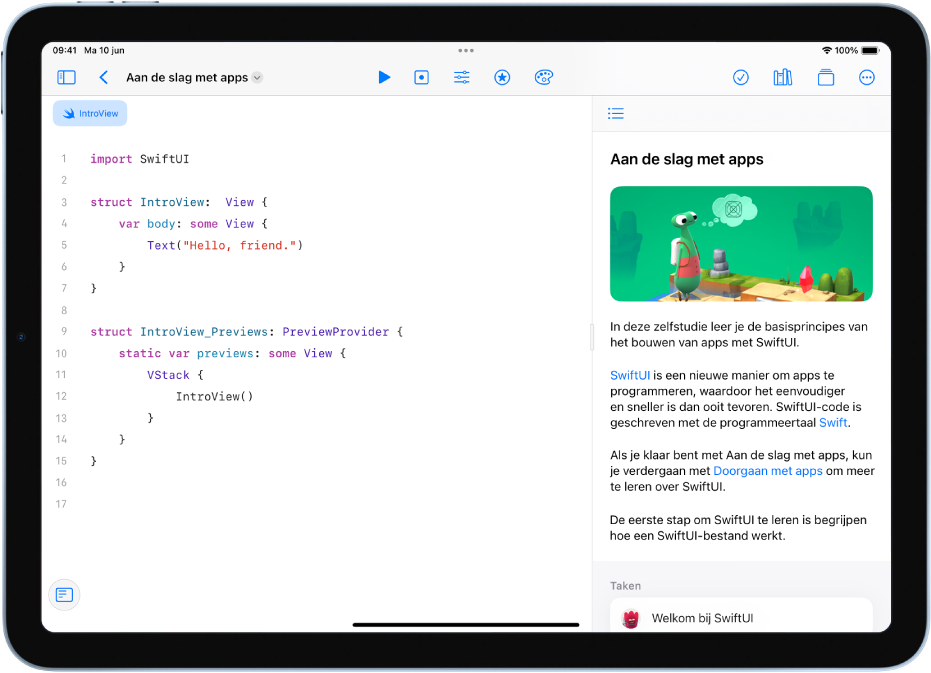
Task: Click the checkmark circle icon
Action: pos(740,77)
